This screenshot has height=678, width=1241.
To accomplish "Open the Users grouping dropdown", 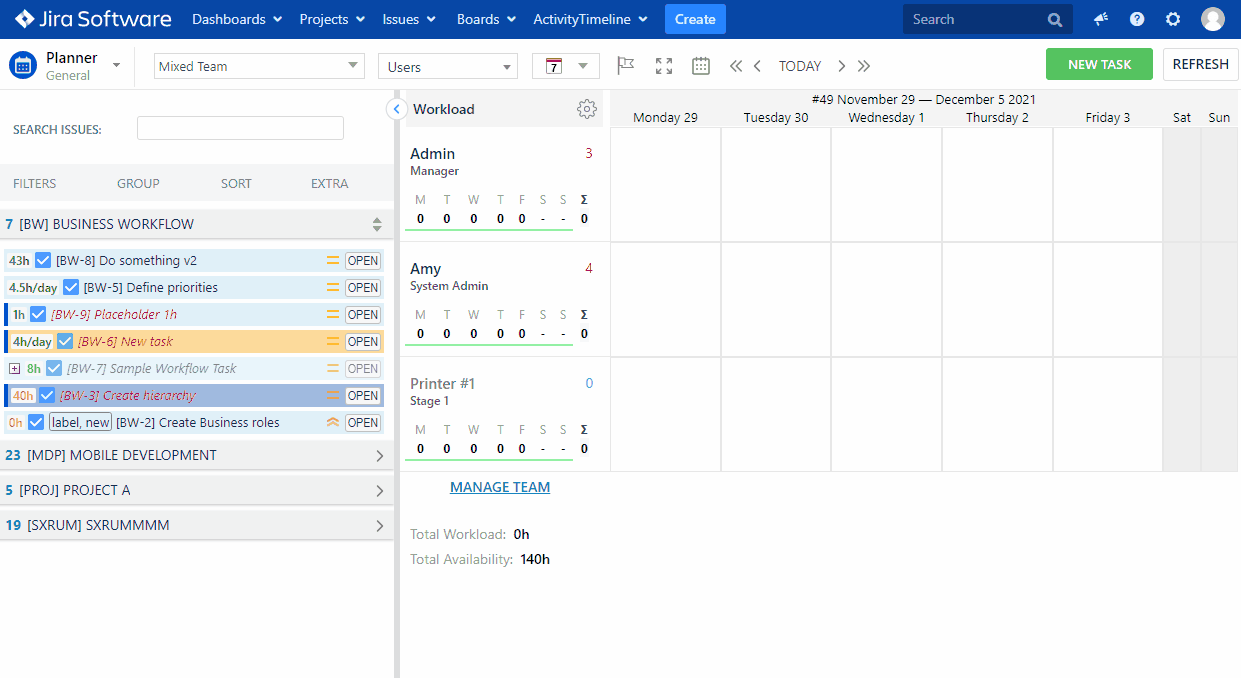I will (x=447, y=65).
